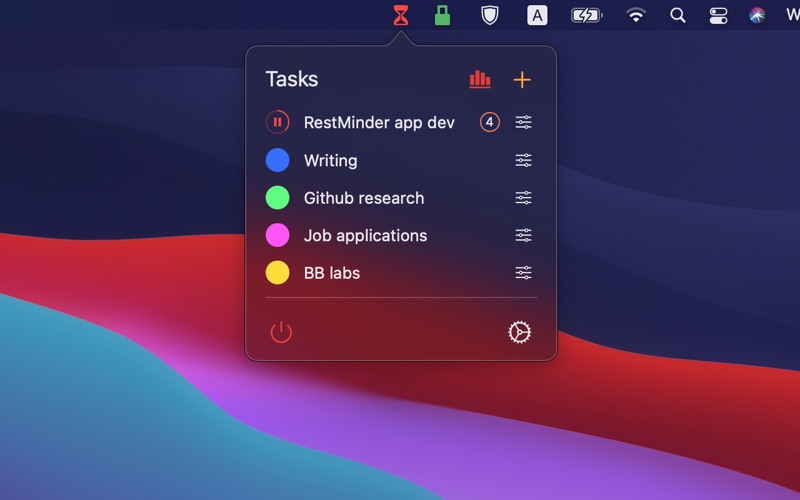Open settings sliders for Job applications

(x=523, y=235)
